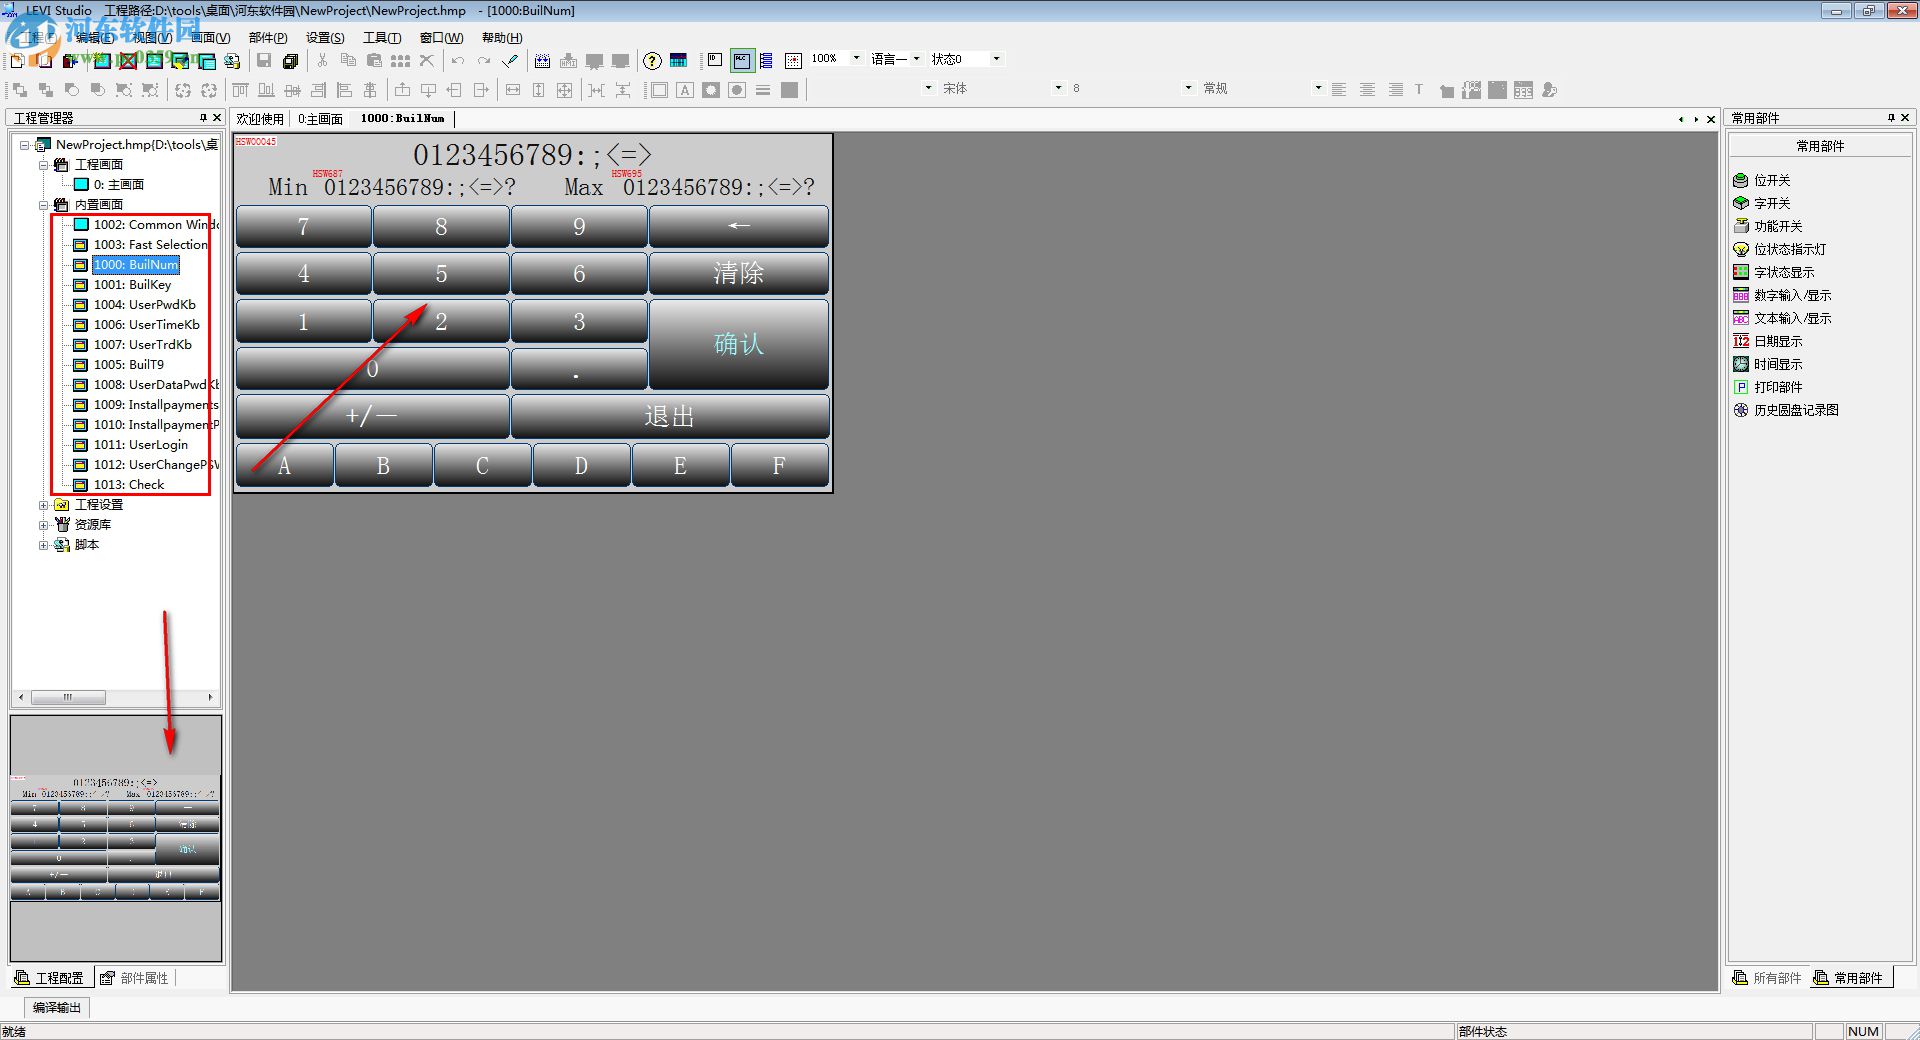Click the undo arrow icon
Screen dimensions: 1920x1040
(458, 61)
